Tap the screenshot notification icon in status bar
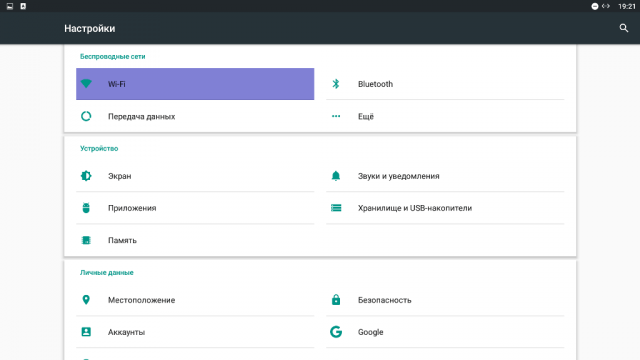The height and width of the screenshot is (360, 640). coord(10,6)
